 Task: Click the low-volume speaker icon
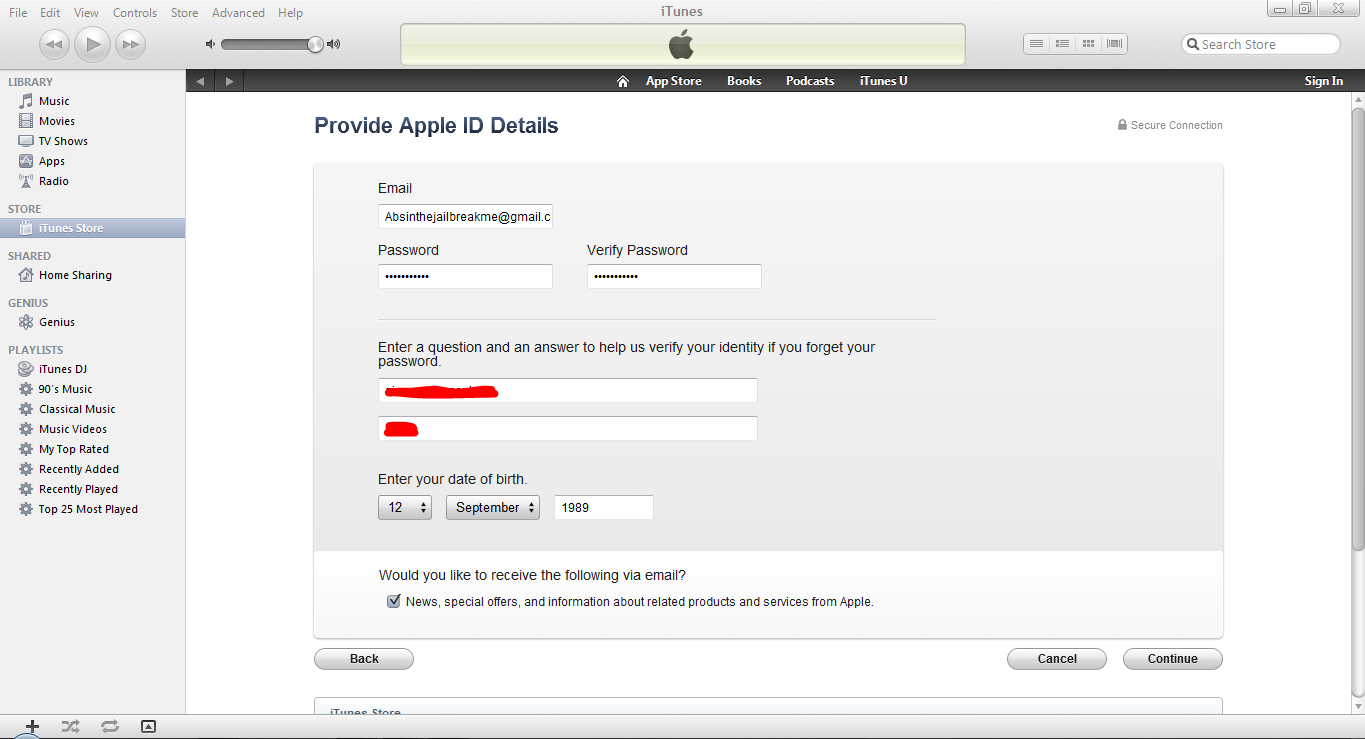coord(210,44)
